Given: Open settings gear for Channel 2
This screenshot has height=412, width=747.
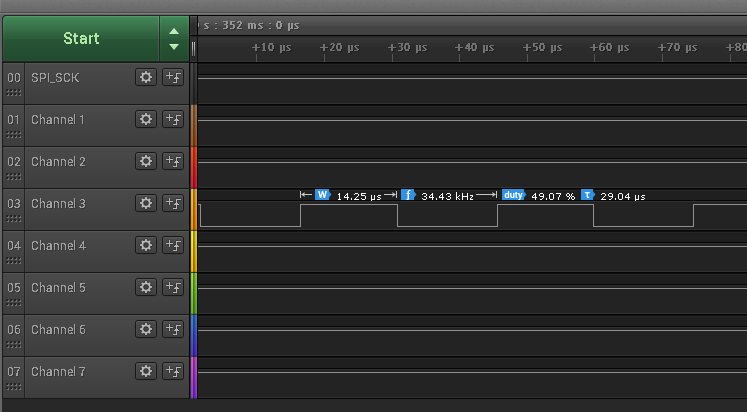Looking at the screenshot, I should (x=146, y=161).
